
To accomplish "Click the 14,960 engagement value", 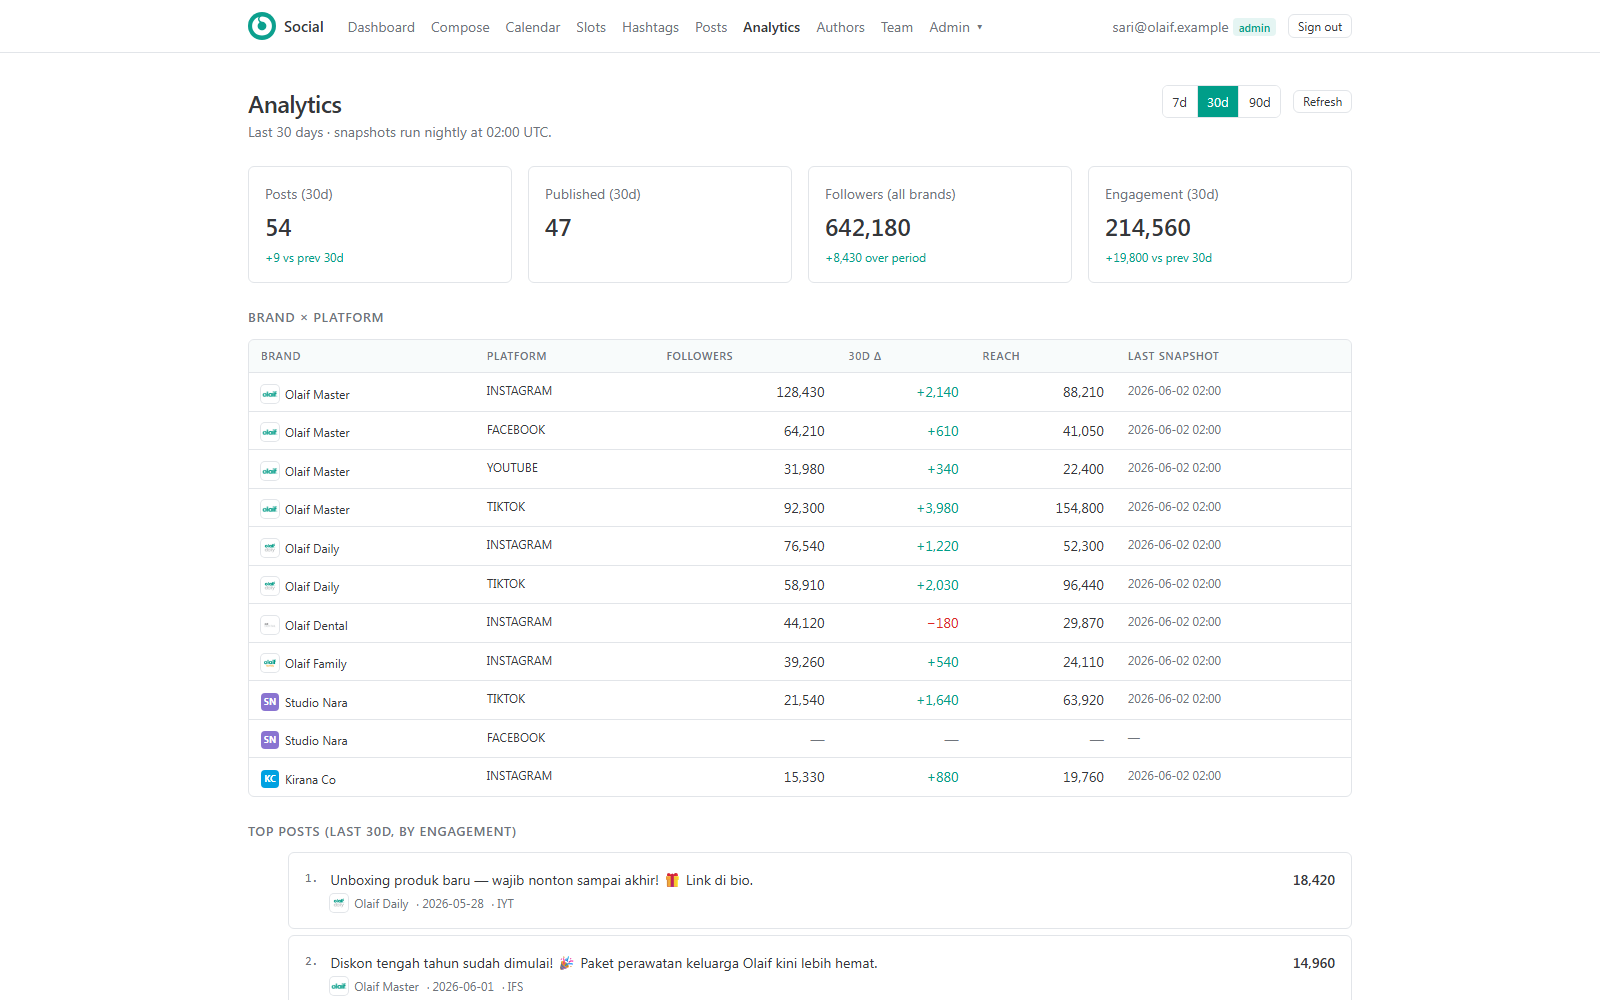I will click(x=1314, y=963).
